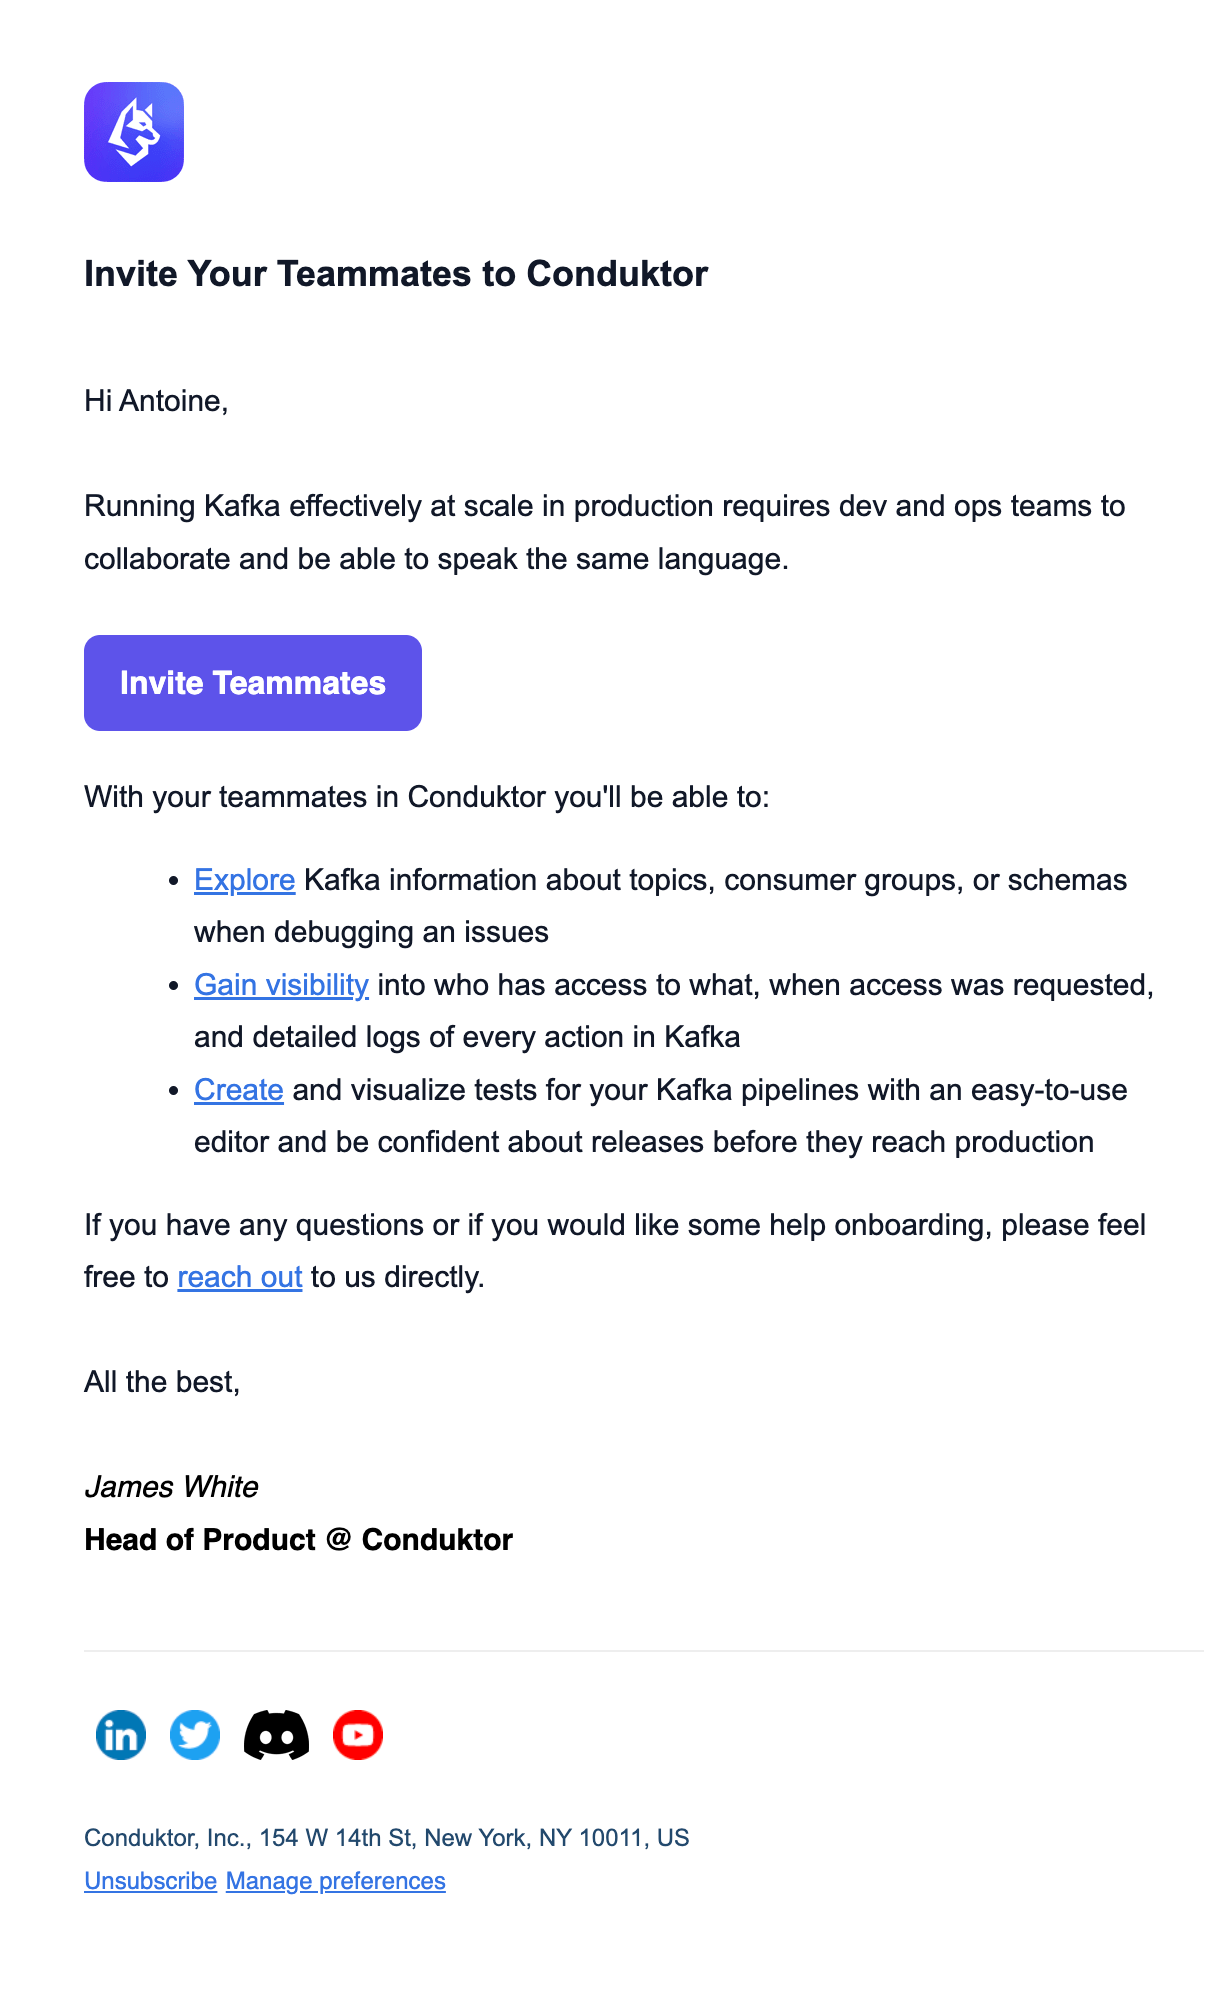
Task: Open the Twitter social icon
Action: 195,1735
